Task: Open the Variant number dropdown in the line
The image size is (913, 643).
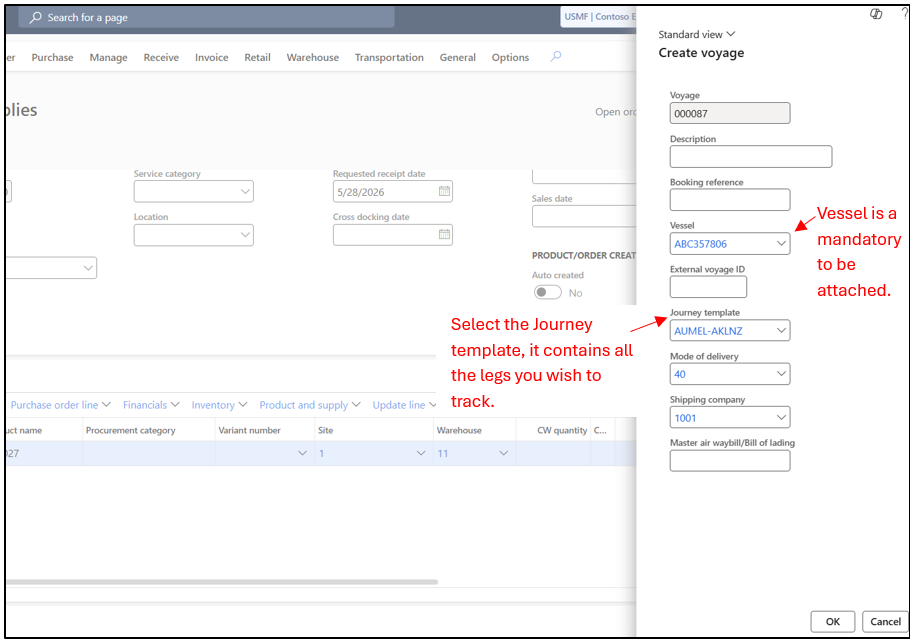Action: (302, 453)
